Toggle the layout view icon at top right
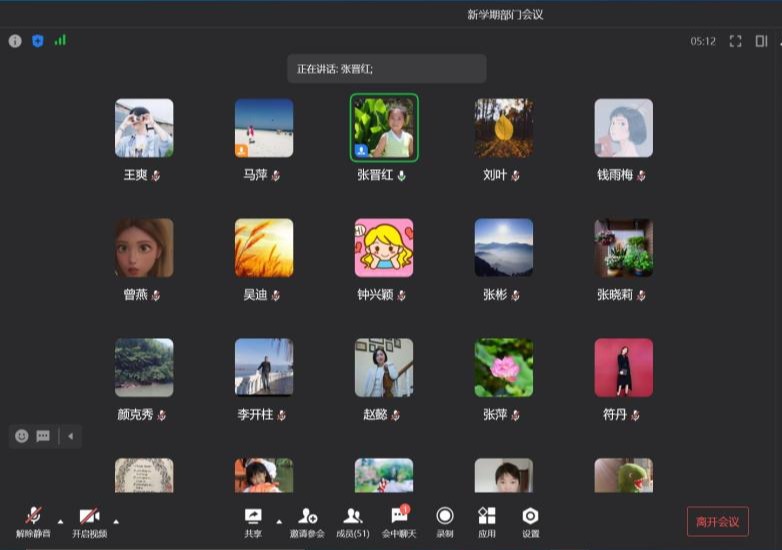Image resolution: width=782 pixels, height=550 pixels. (x=761, y=41)
